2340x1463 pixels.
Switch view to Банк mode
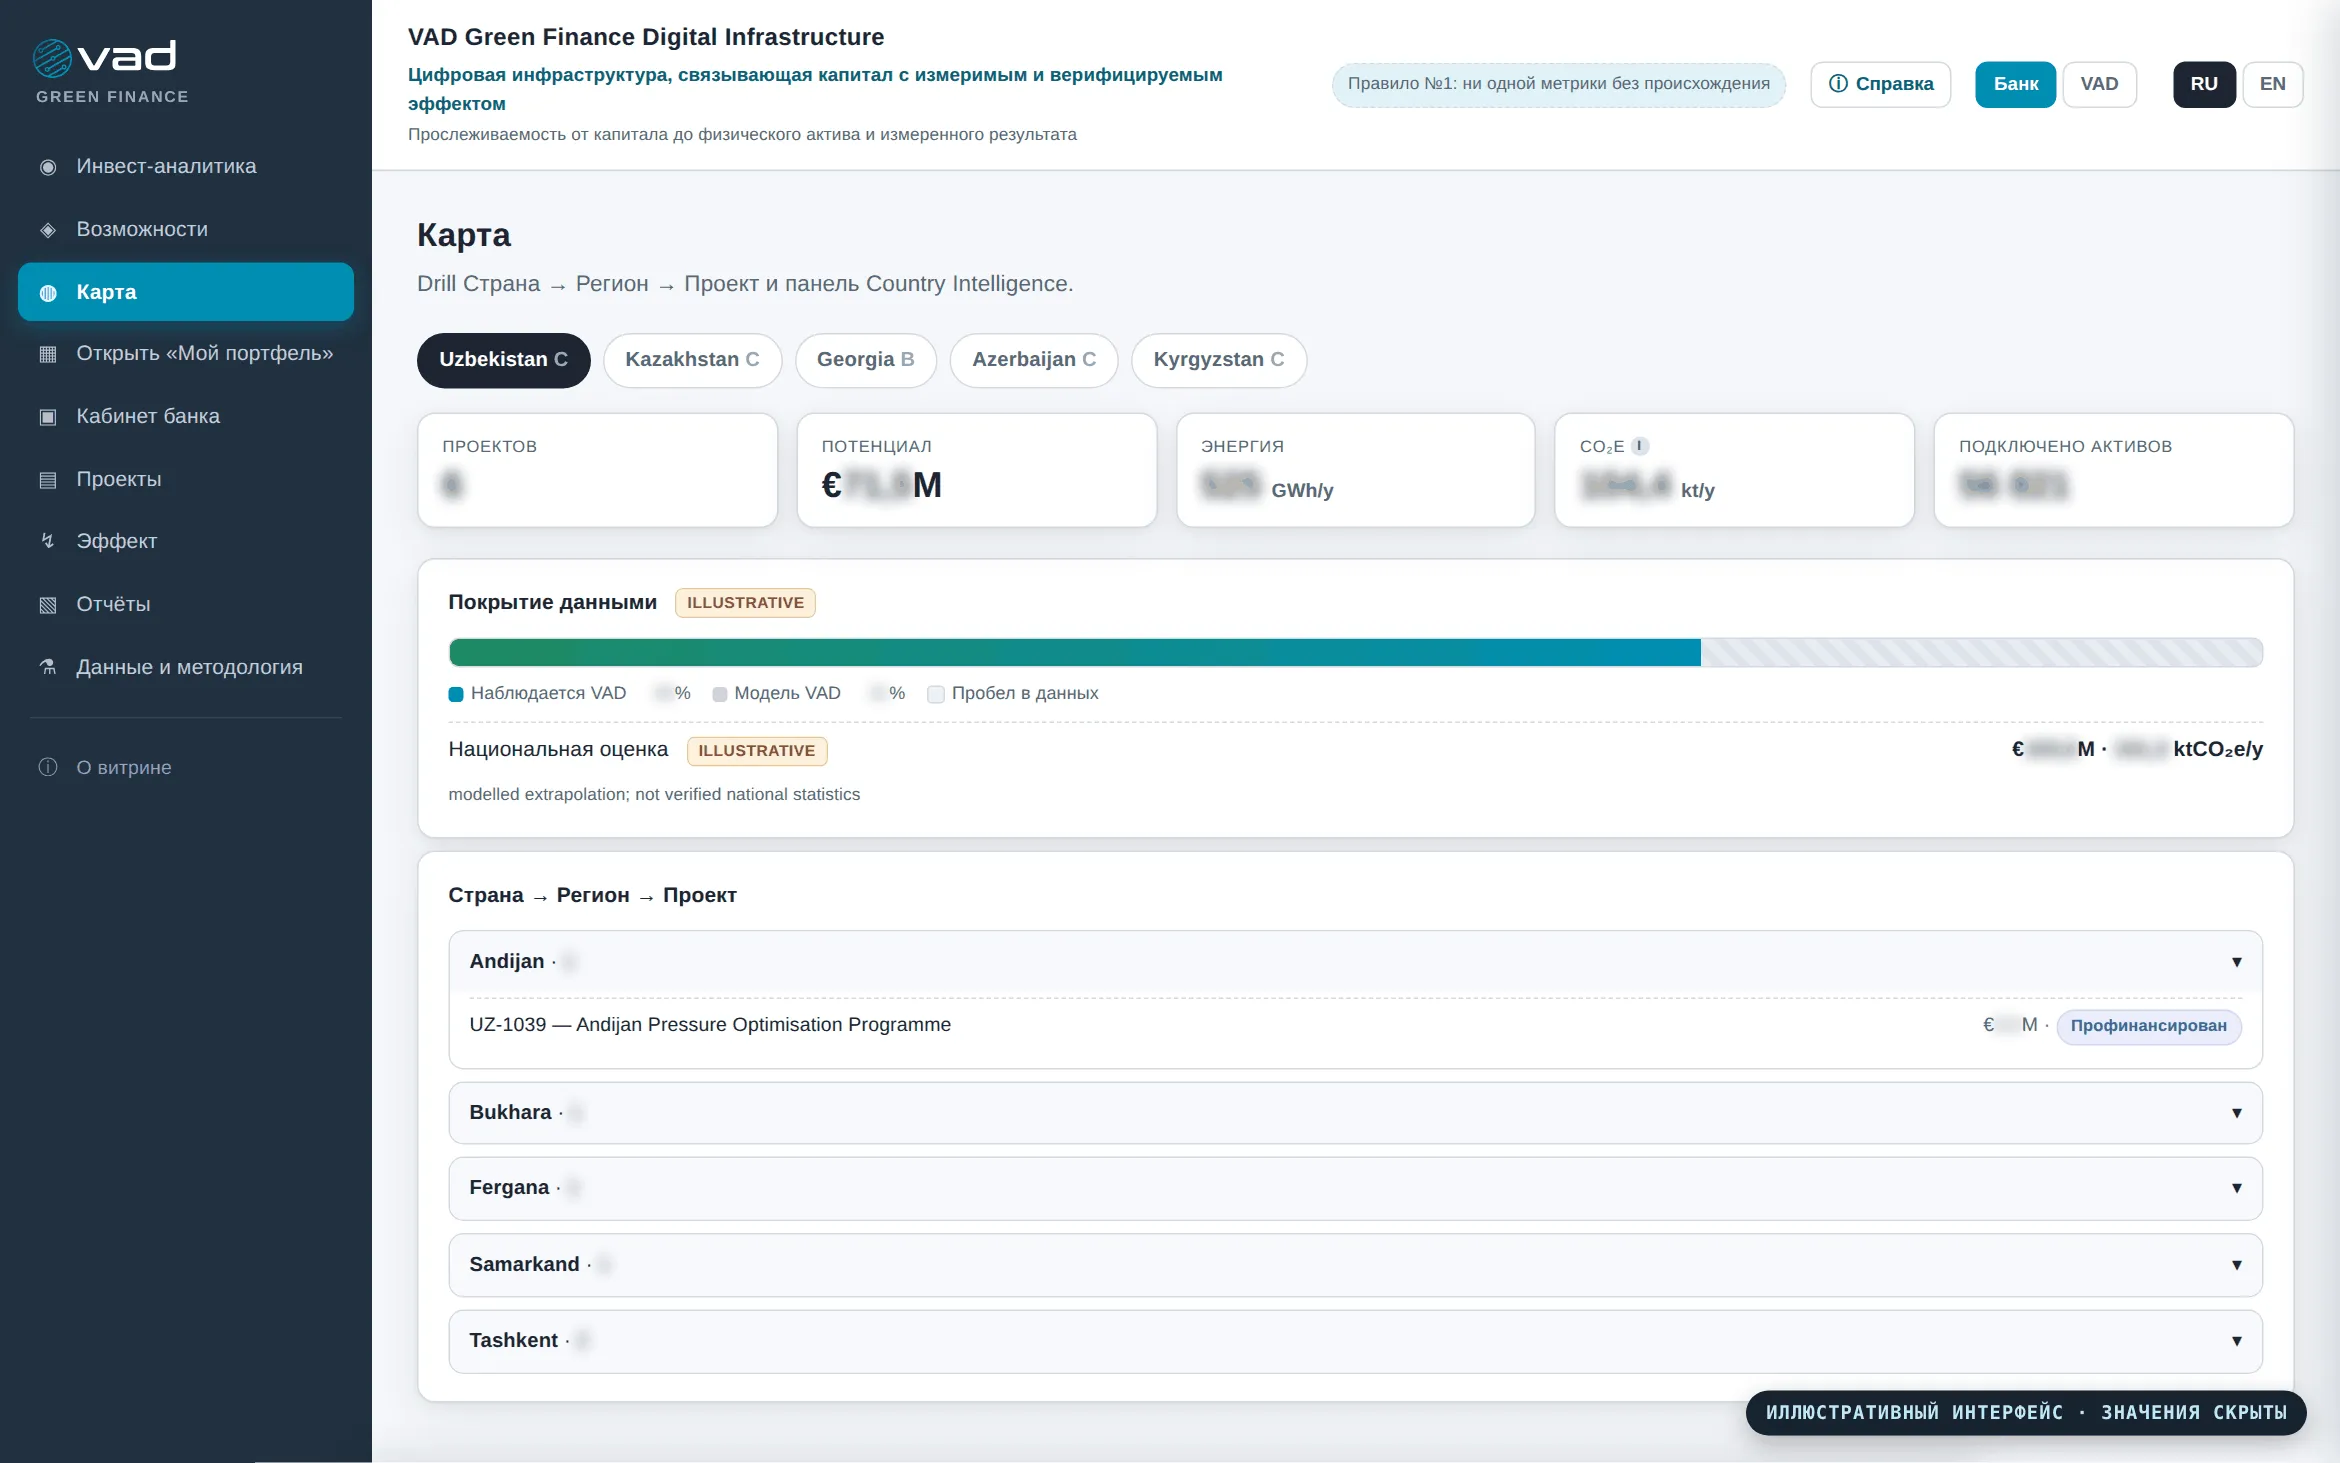click(2015, 84)
